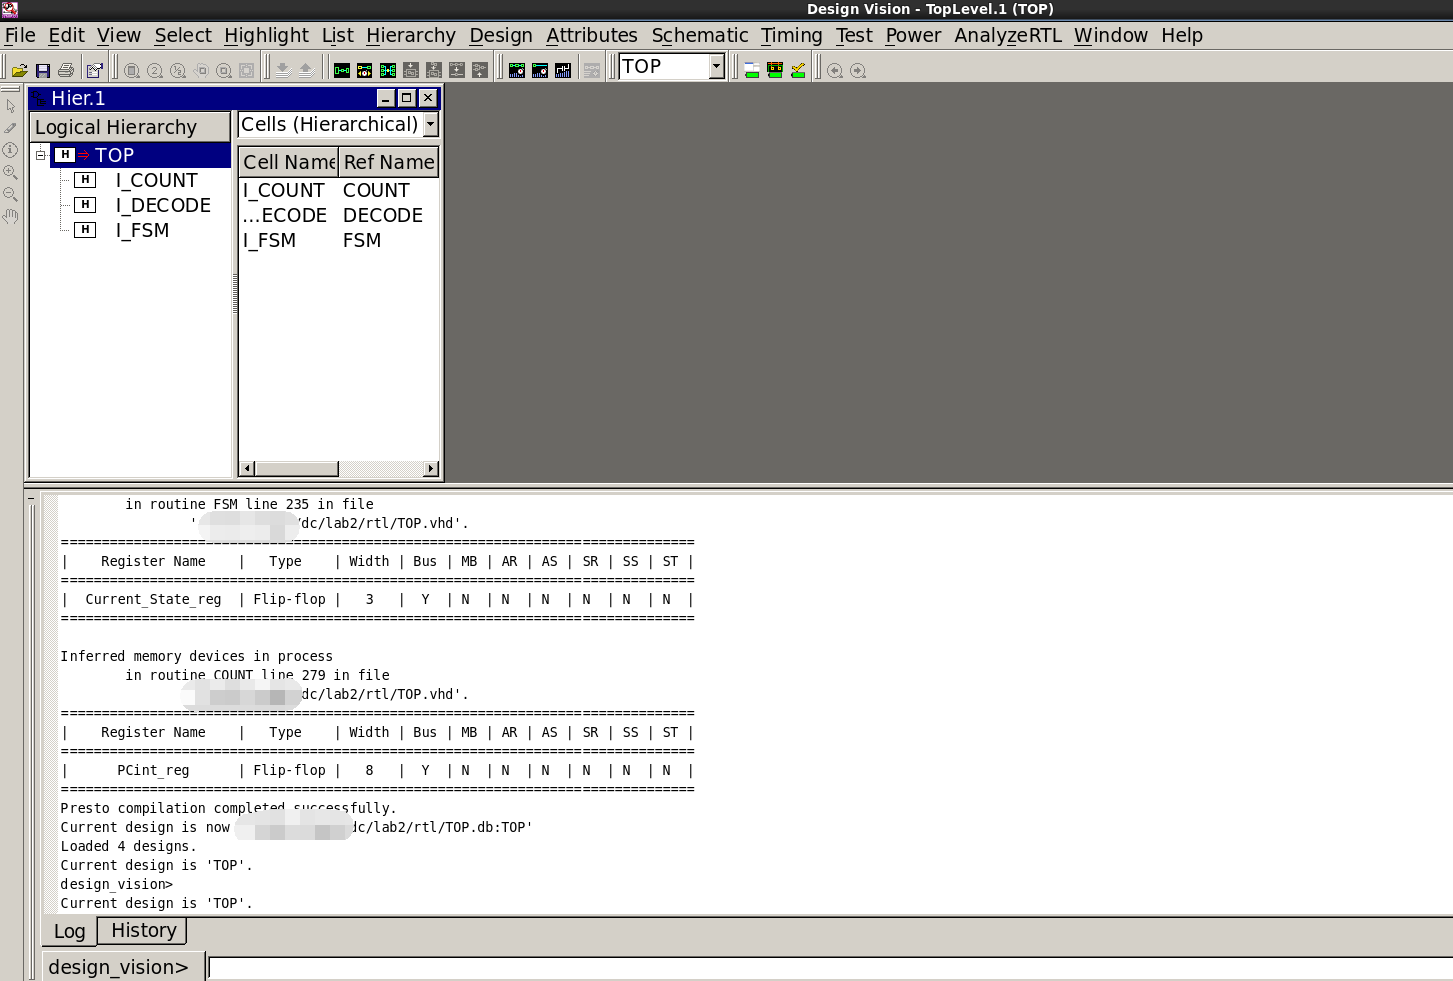Open the Timing menu
Screen dimensions: 1453x981
tap(791, 35)
